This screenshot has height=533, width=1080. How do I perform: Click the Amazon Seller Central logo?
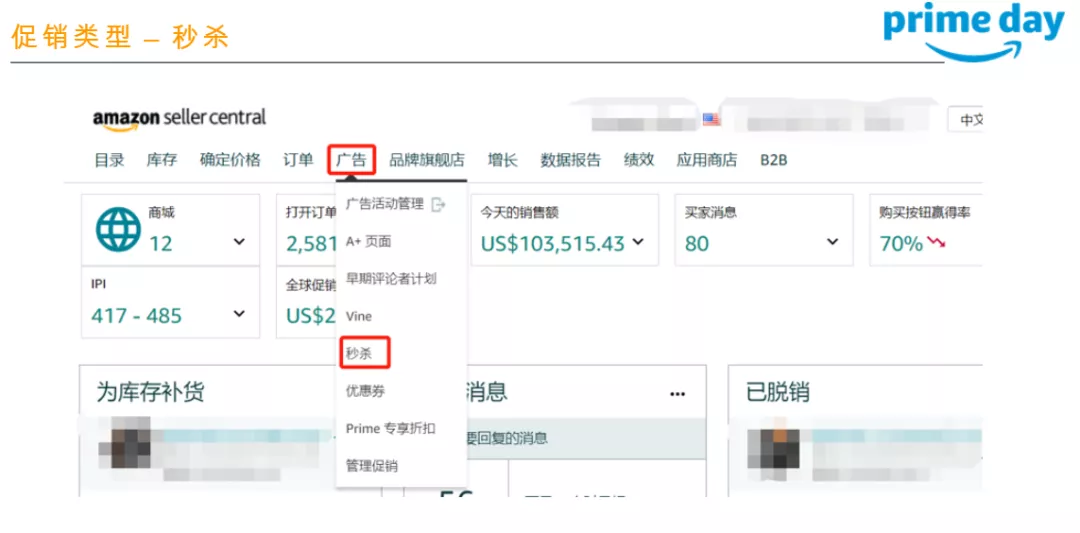[x=179, y=118]
